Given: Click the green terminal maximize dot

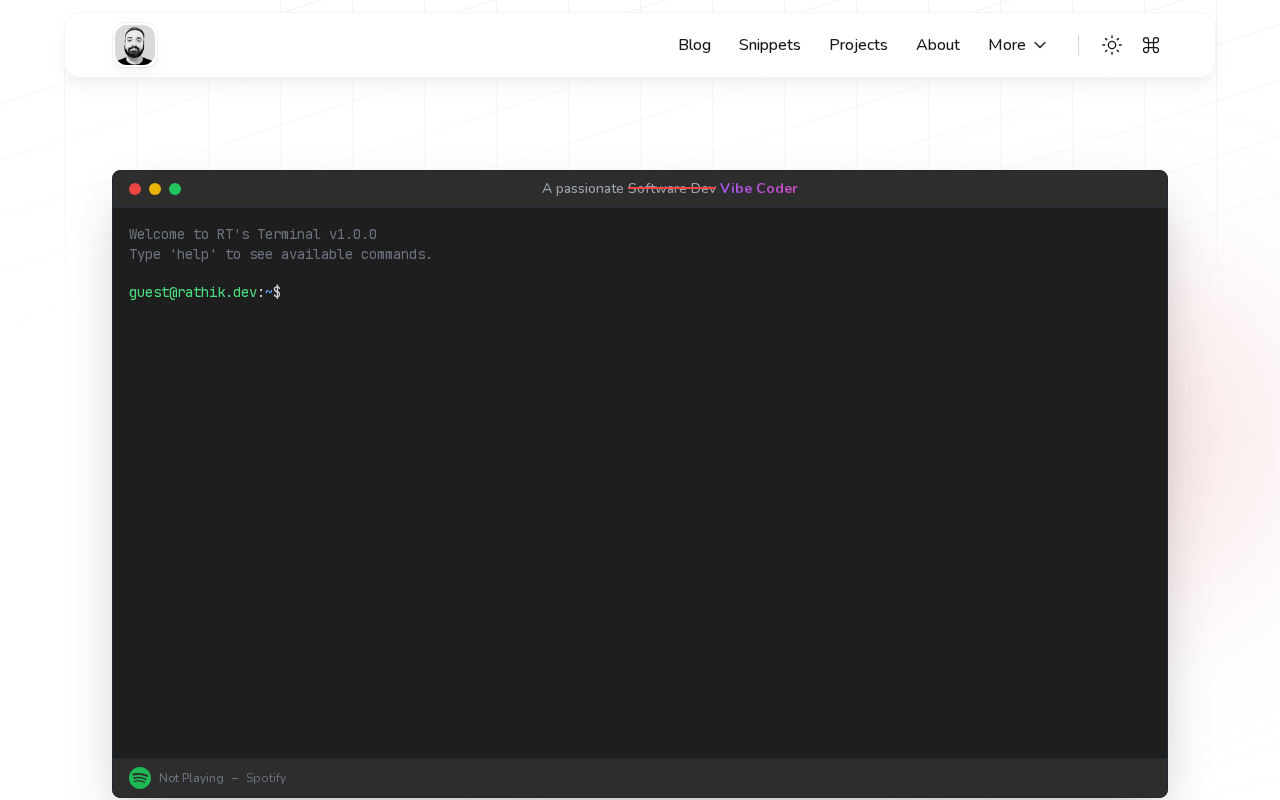Looking at the screenshot, I should pos(175,189).
